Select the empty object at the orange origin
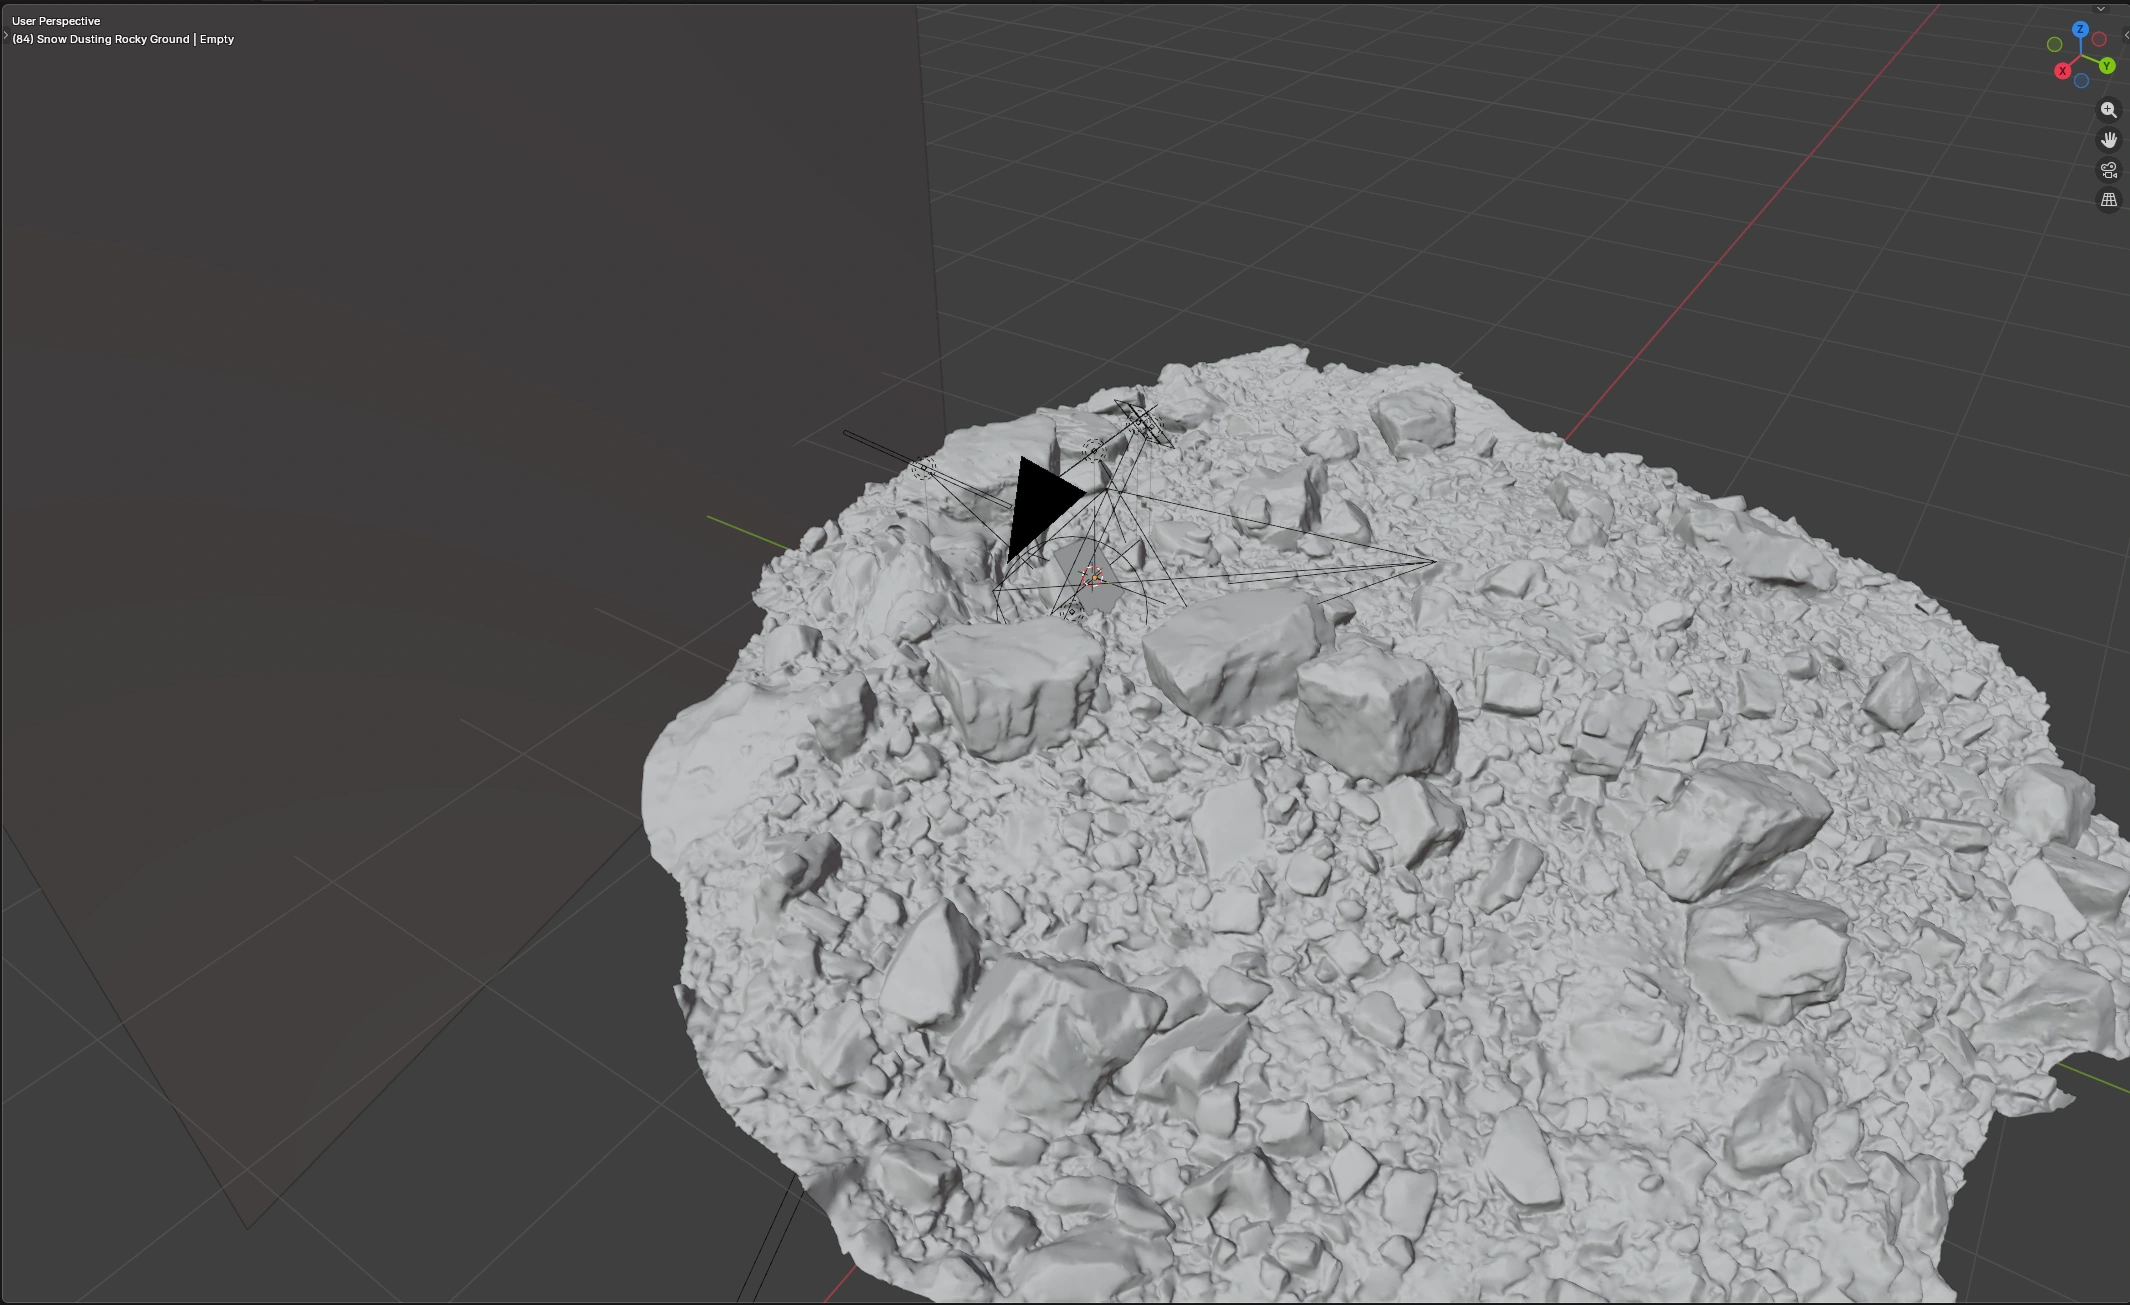 (1092, 578)
